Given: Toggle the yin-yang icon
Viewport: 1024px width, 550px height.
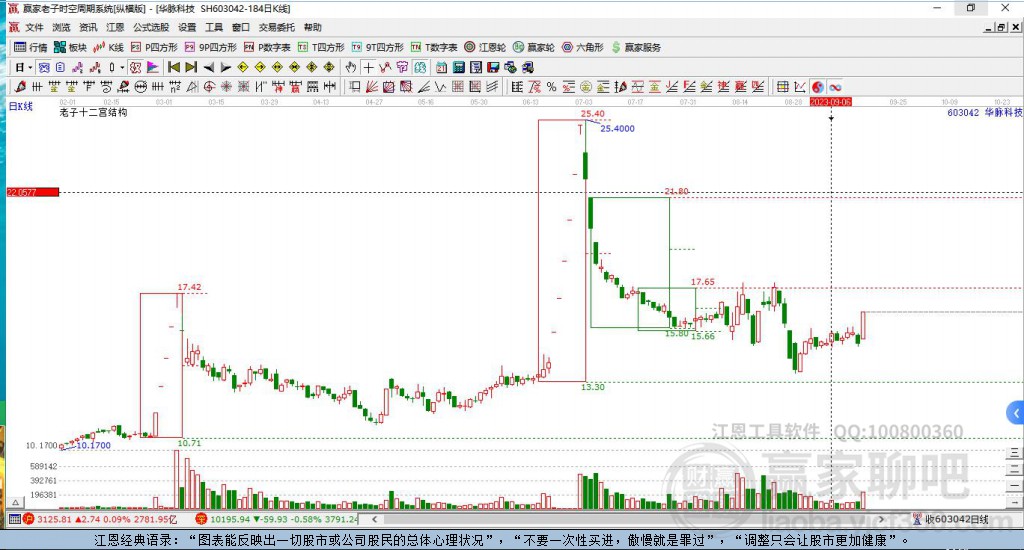Looking at the screenshot, I should (x=818, y=86).
